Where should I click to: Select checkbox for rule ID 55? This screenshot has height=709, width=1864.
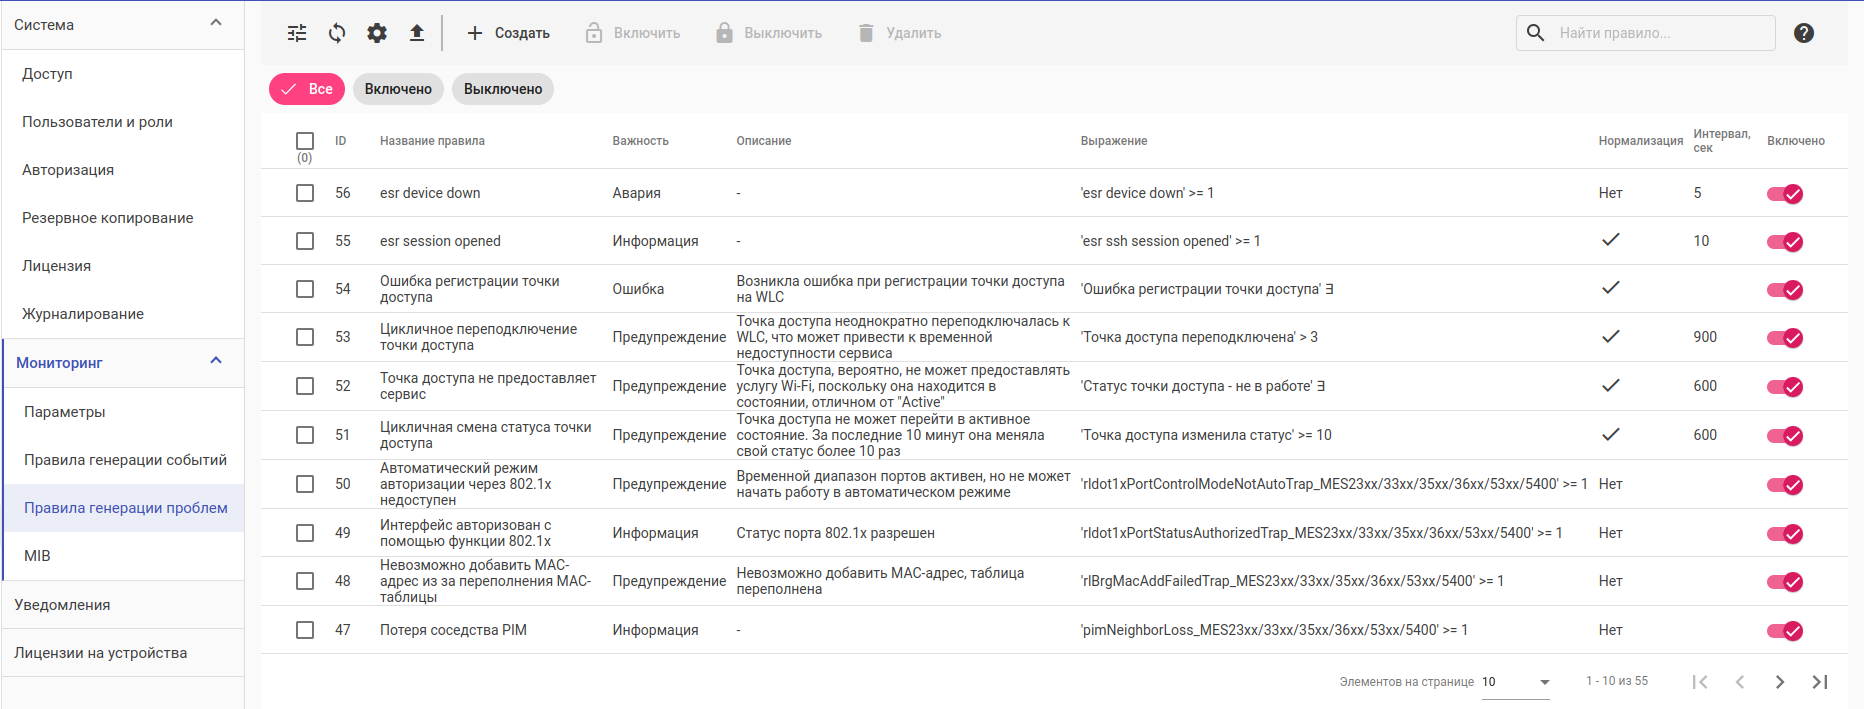(x=305, y=241)
